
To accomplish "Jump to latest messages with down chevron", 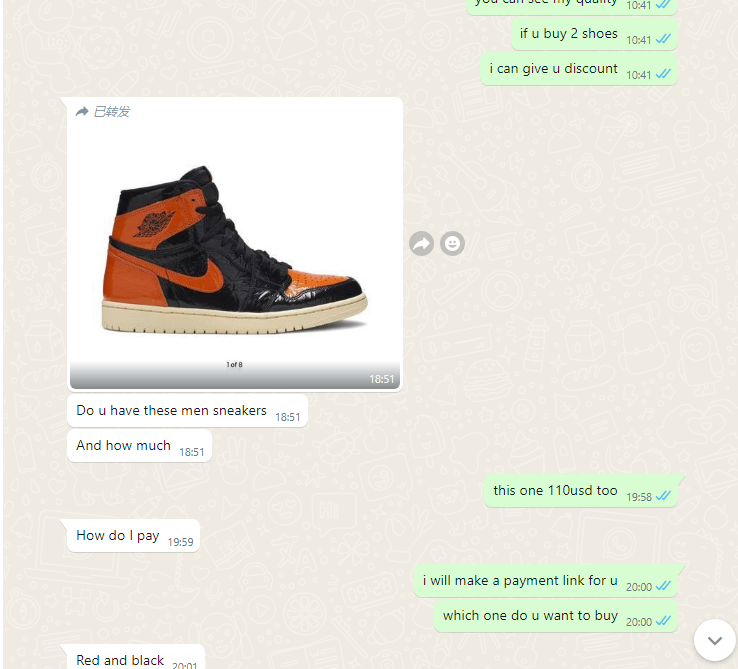I will click(714, 640).
